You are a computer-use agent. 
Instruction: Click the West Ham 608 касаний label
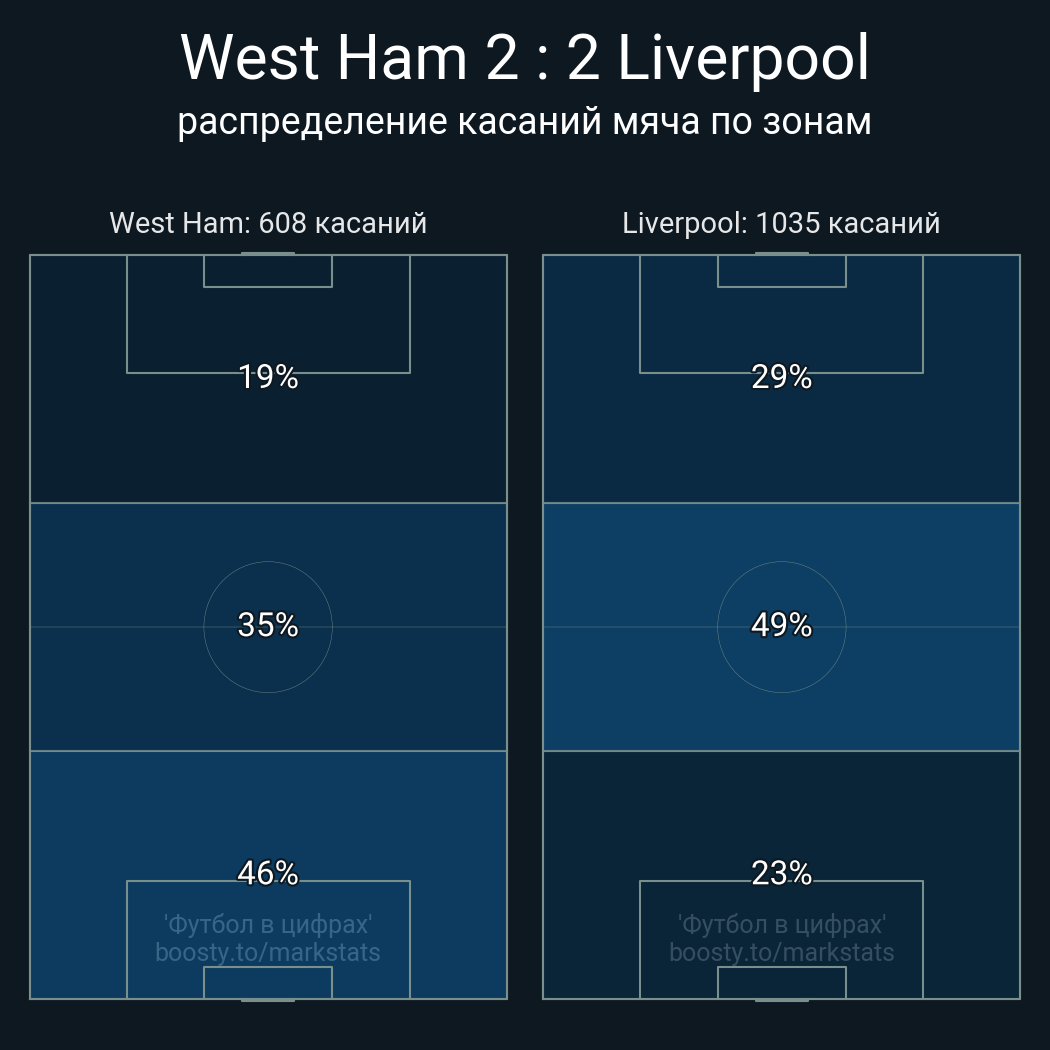coord(268,223)
